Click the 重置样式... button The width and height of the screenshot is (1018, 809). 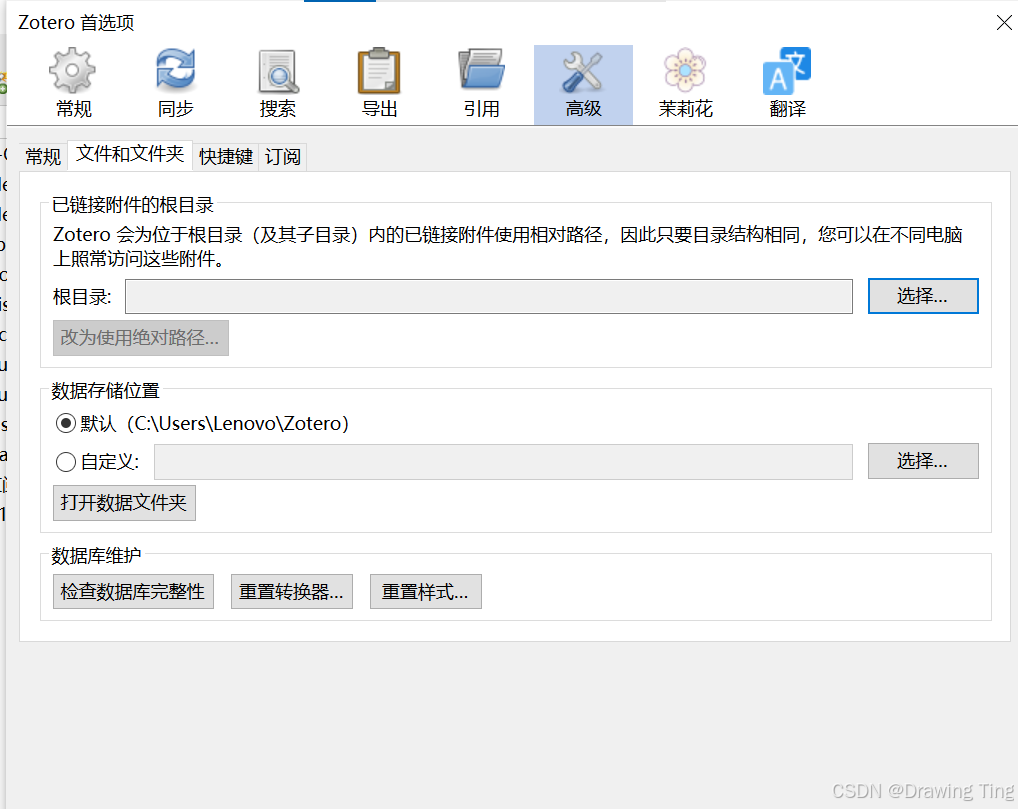pyautogui.click(x=425, y=591)
